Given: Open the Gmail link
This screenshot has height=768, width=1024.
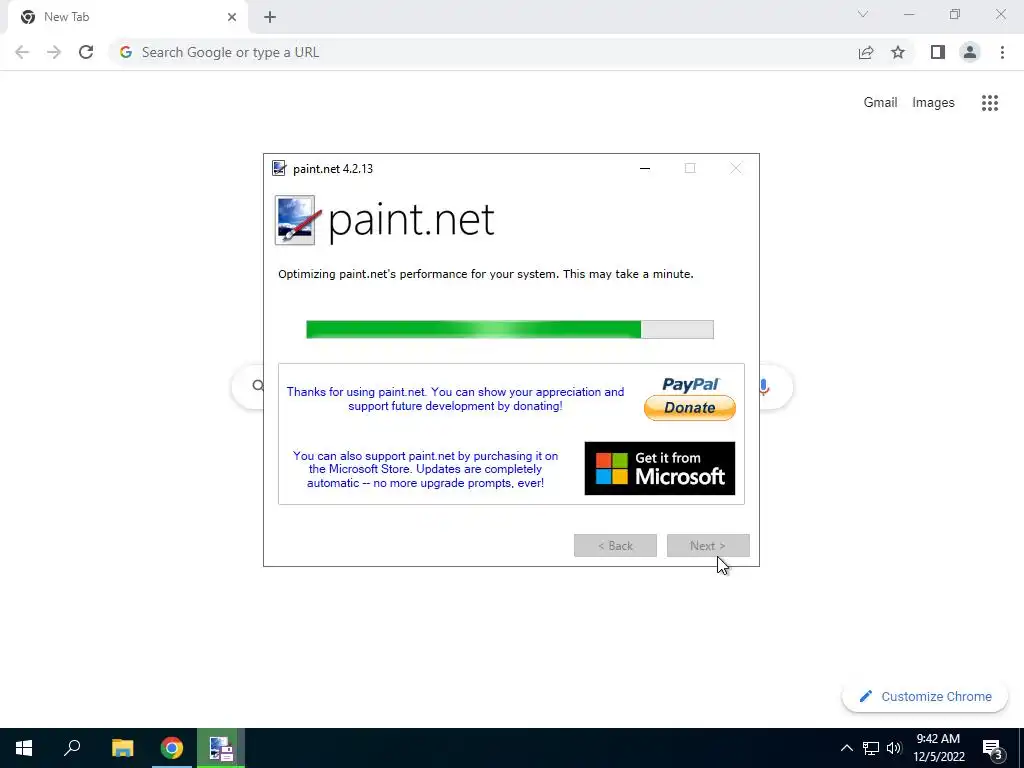Looking at the screenshot, I should coord(880,103).
